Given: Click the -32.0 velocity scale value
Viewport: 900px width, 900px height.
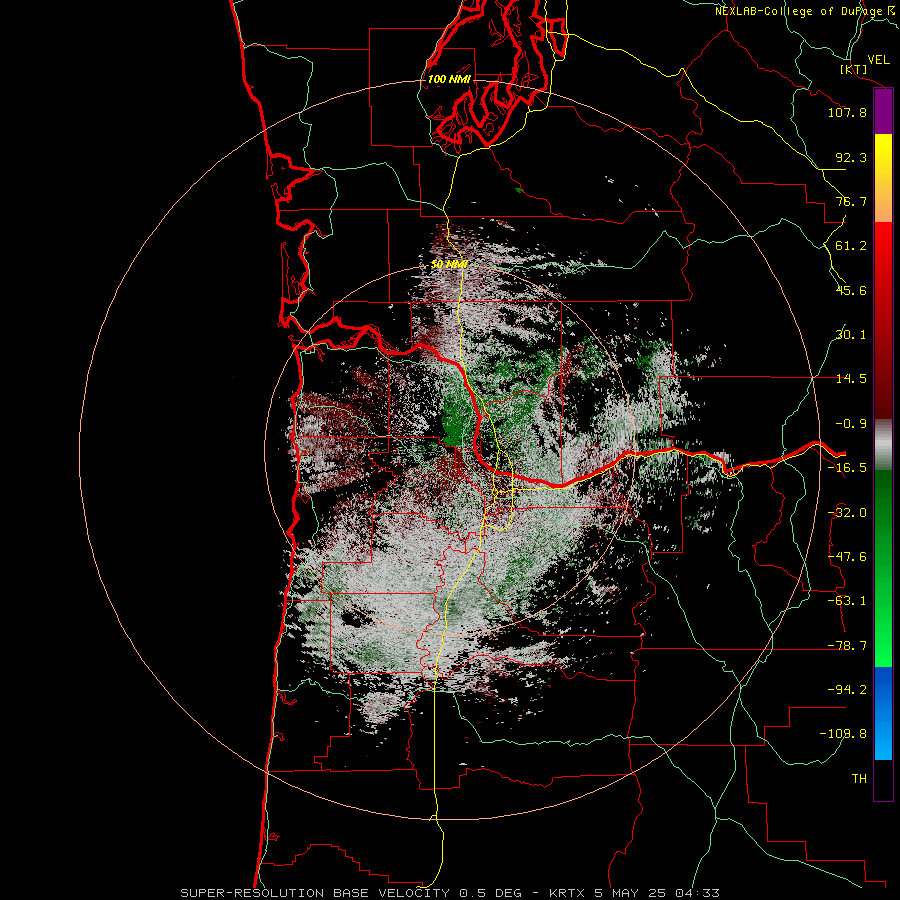Looking at the screenshot, I should click(847, 513).
